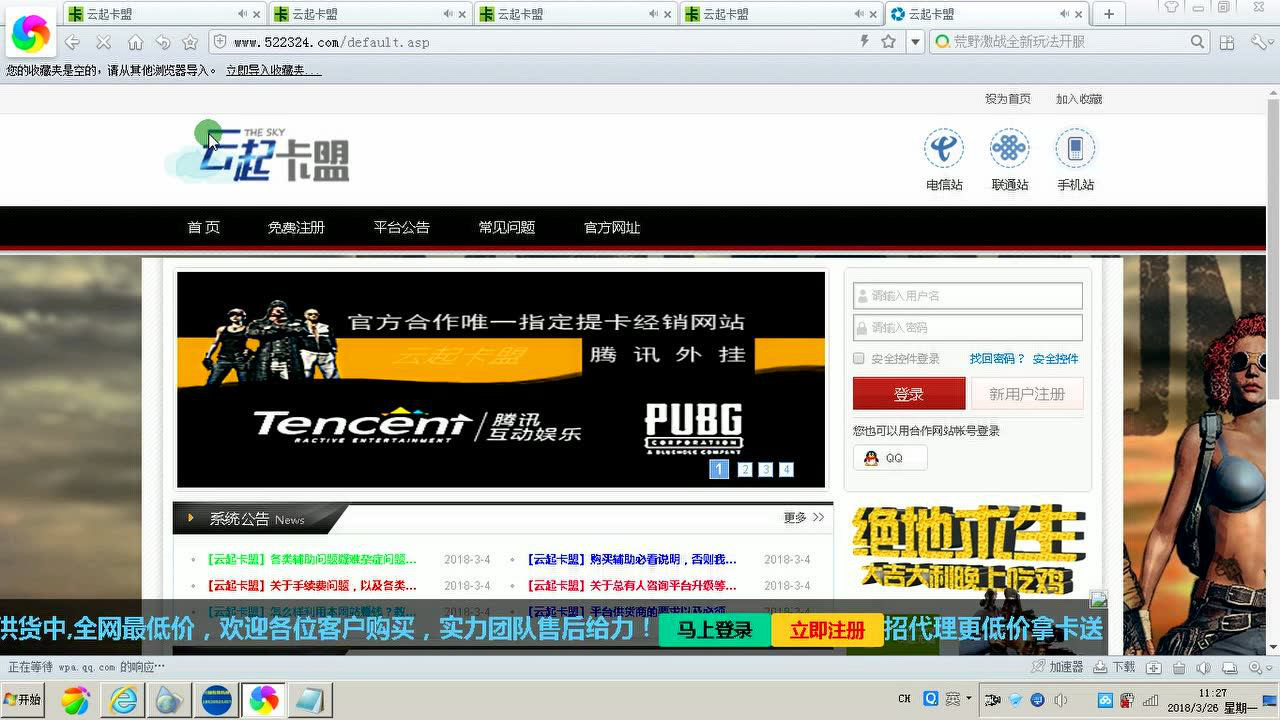Open Internet Explorer from the taskbar
Image resolution: width=1280 pixels, height=720 pixels.
click(x=123, y=700)
